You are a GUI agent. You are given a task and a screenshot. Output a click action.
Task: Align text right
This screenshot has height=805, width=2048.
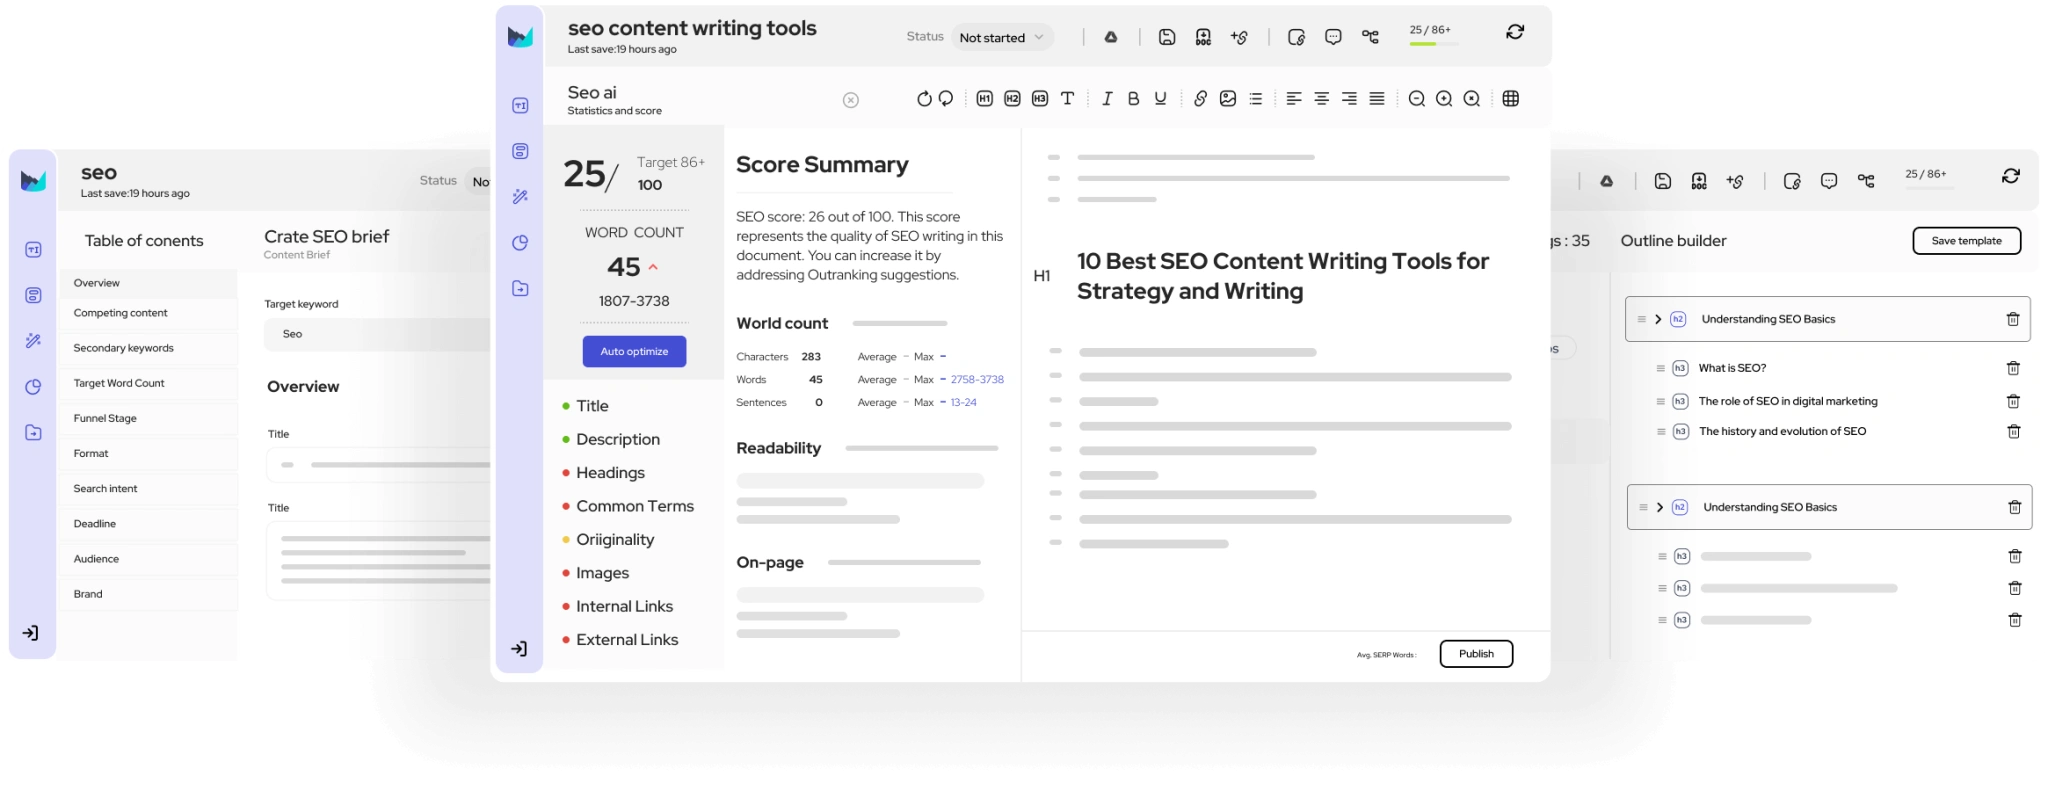coord(1349,98)
